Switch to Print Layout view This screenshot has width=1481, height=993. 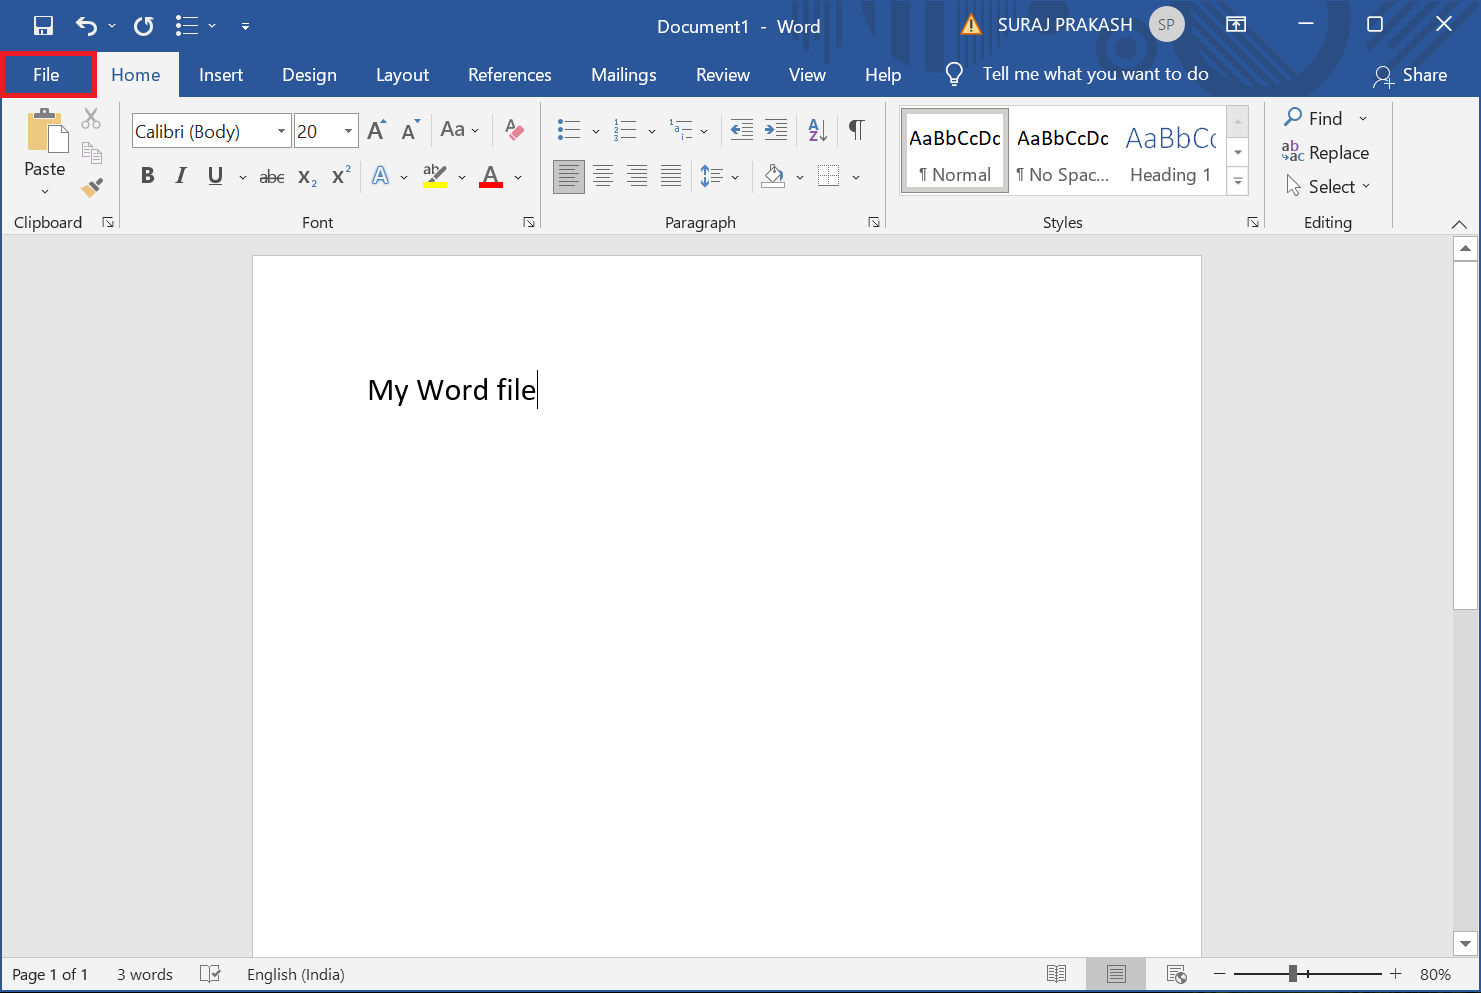coord(1117,974)
